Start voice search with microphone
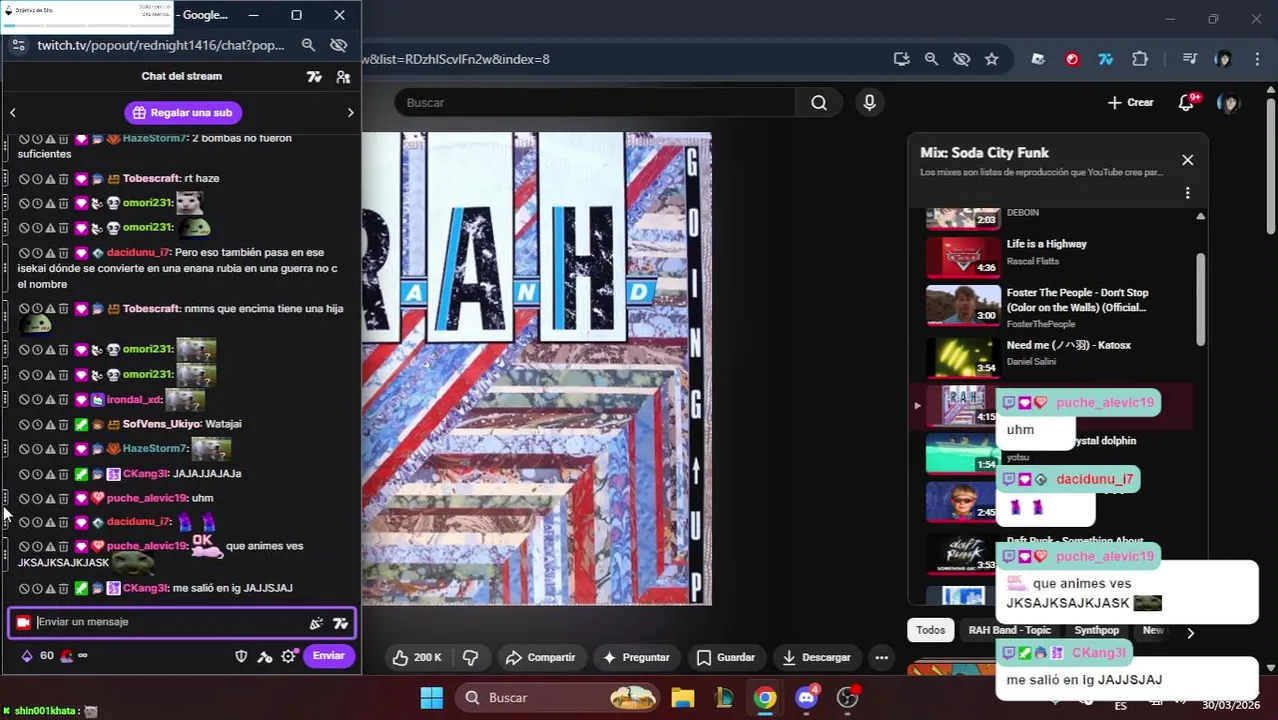This screenshot has height=720, width=1278. click(x=869, y=103)
